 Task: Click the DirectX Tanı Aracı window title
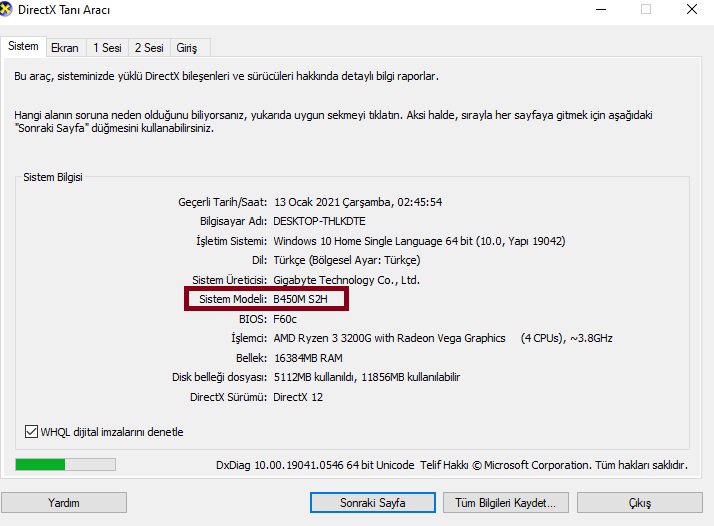[x=64, y=10]
